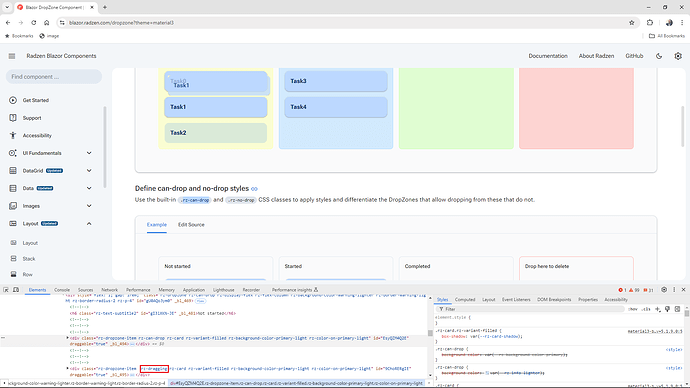Activate DevTools inspect element picker

click(6, 290)
